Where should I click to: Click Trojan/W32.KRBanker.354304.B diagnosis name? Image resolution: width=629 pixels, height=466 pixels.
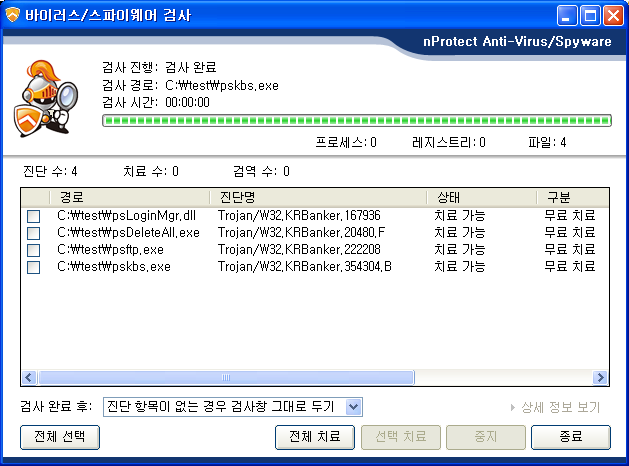pyautogui.click(x=305, y=267)
